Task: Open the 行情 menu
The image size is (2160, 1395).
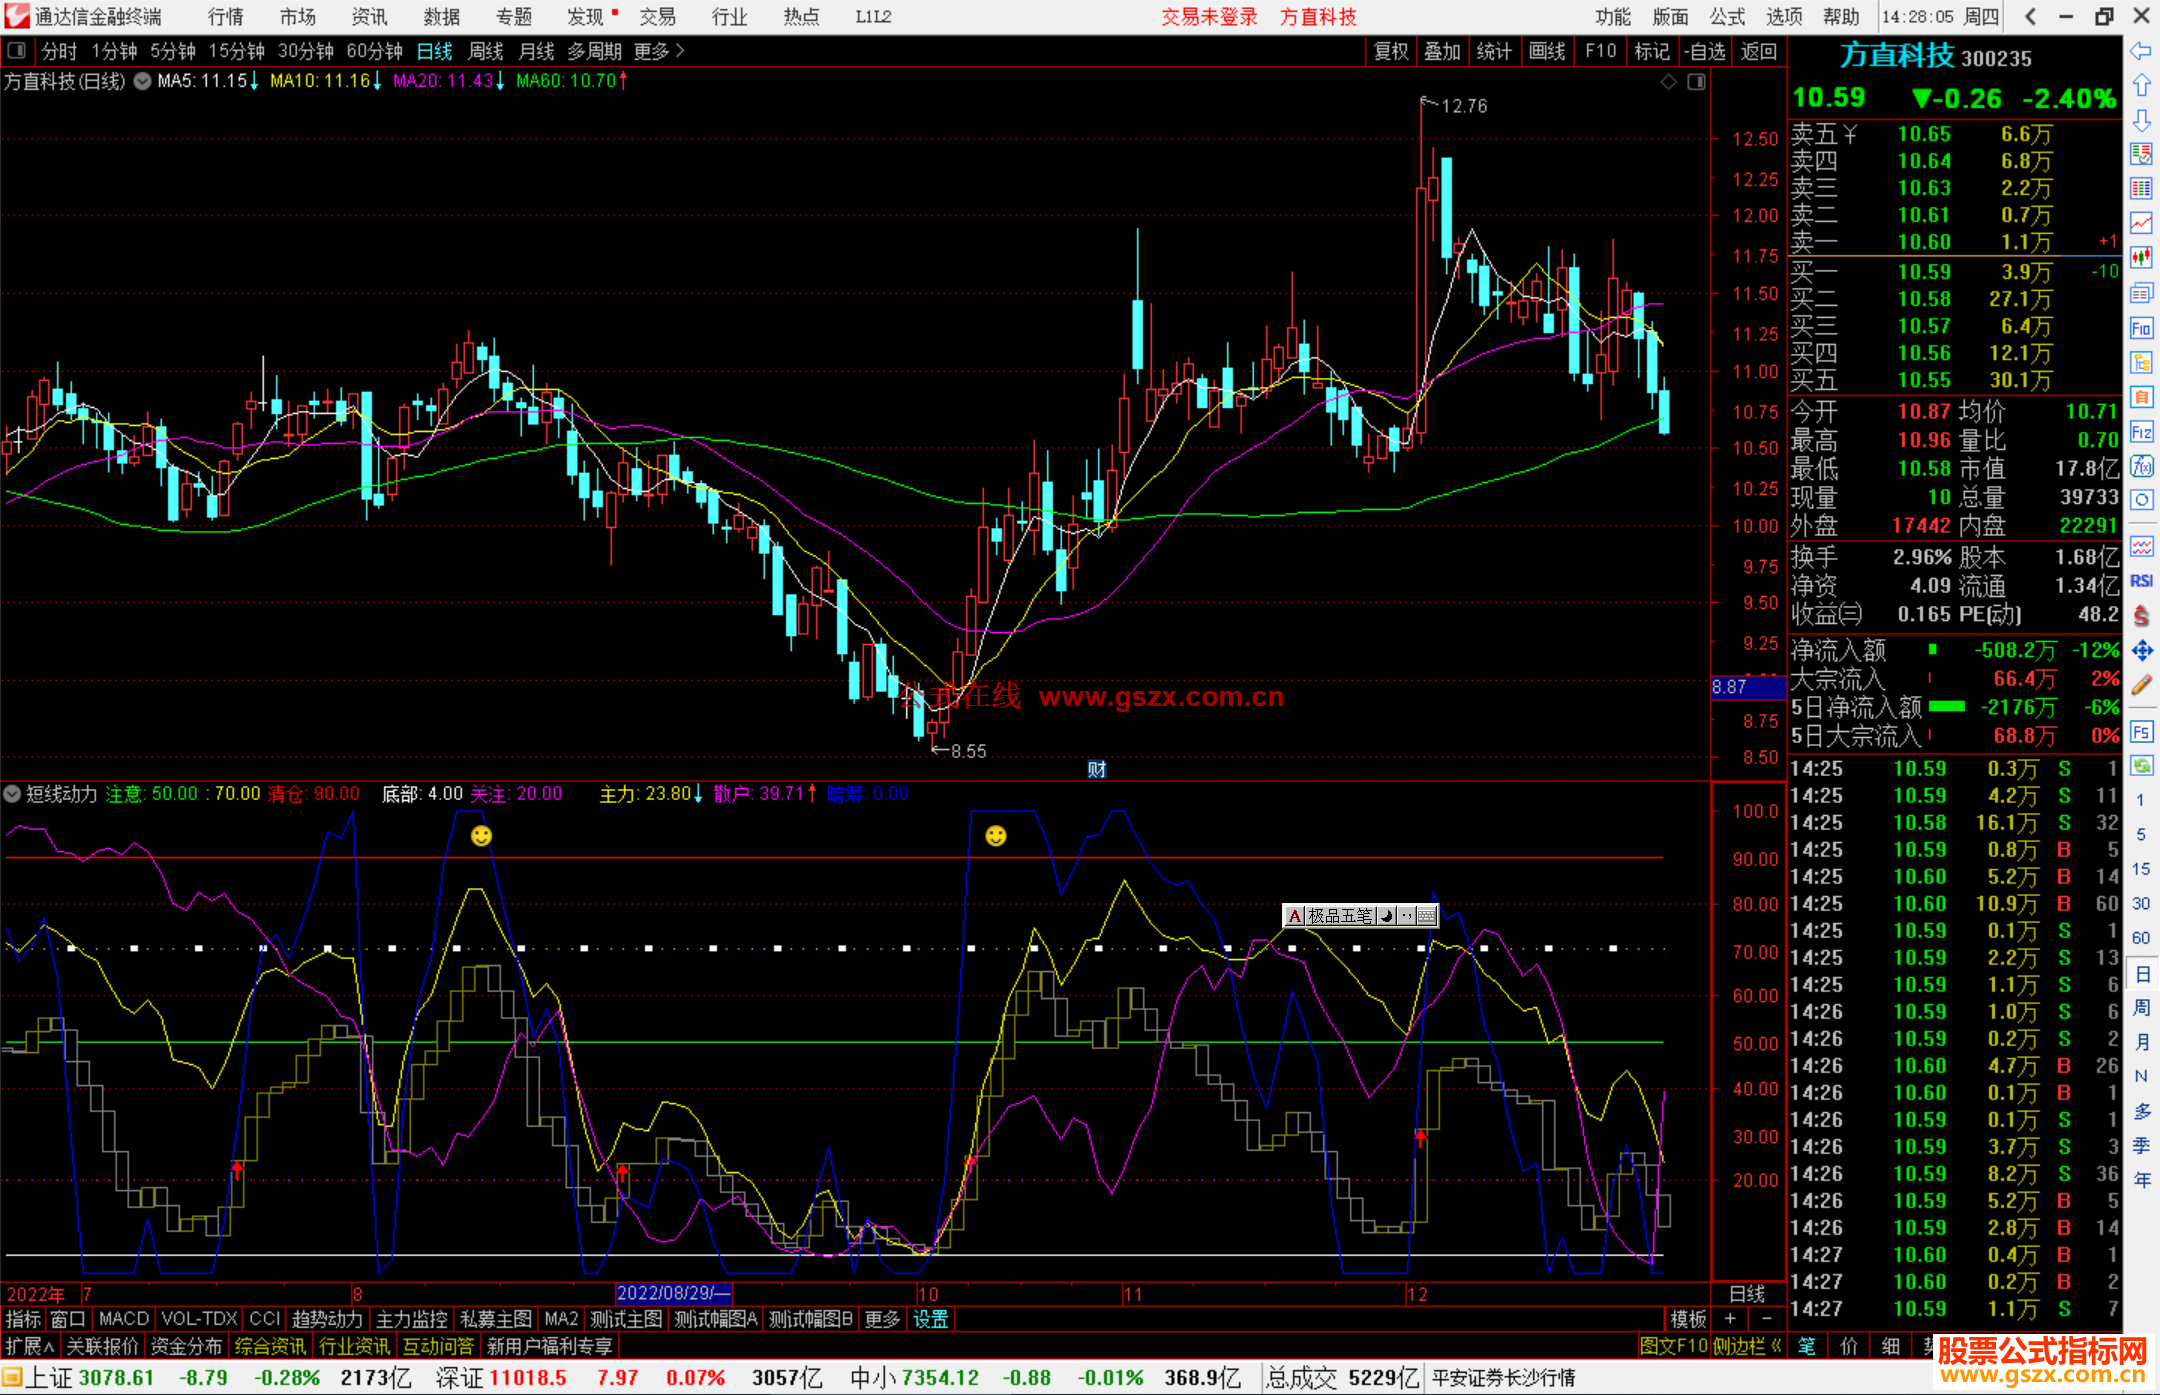Action: pos(226,17)
